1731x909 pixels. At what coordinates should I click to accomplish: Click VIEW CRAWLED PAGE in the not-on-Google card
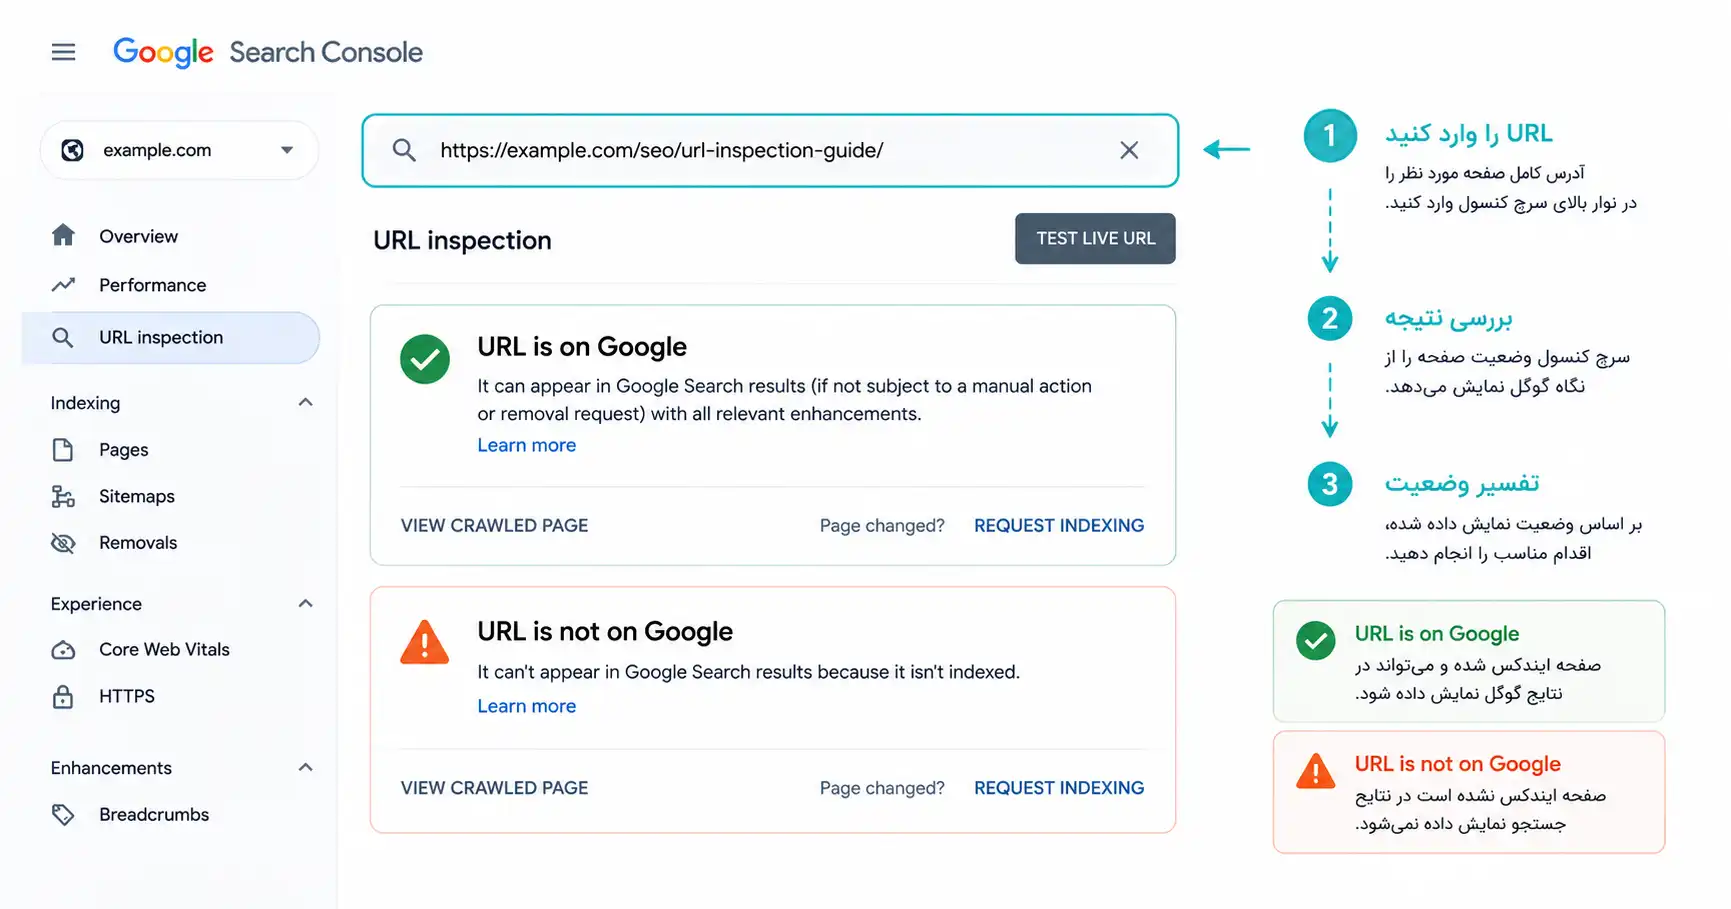(494, 788)
